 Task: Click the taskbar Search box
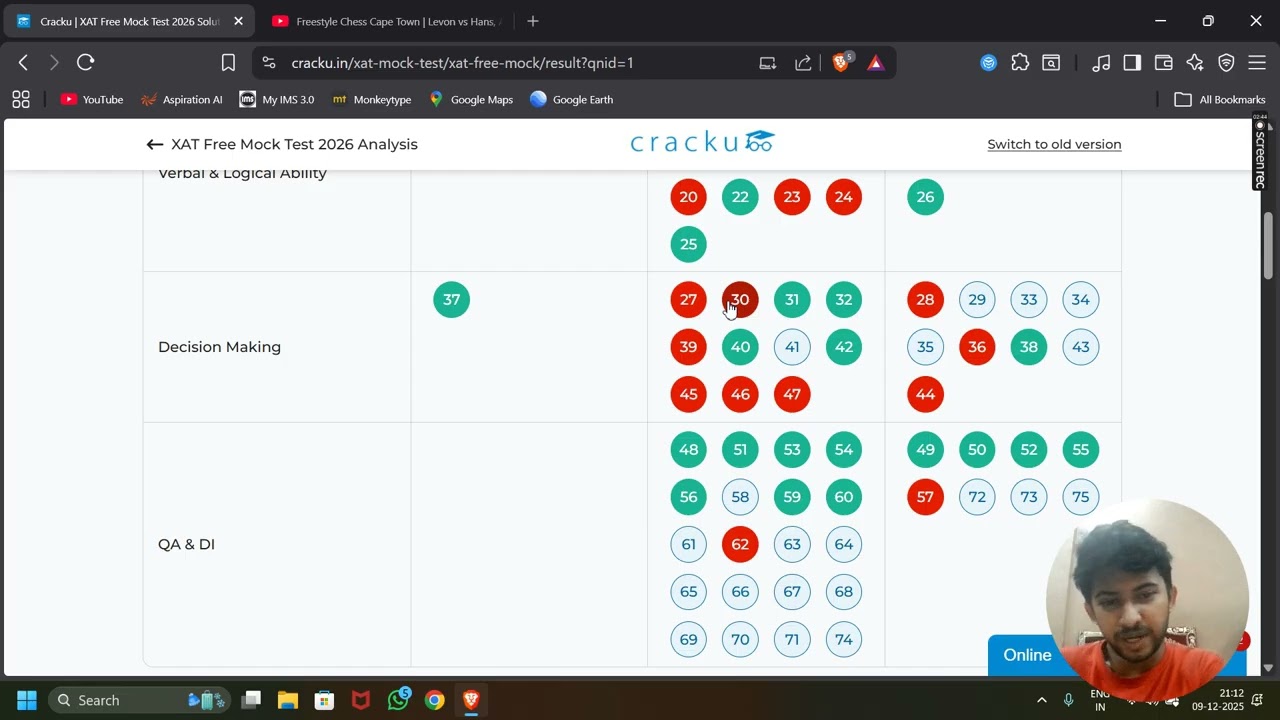[140, 700]
